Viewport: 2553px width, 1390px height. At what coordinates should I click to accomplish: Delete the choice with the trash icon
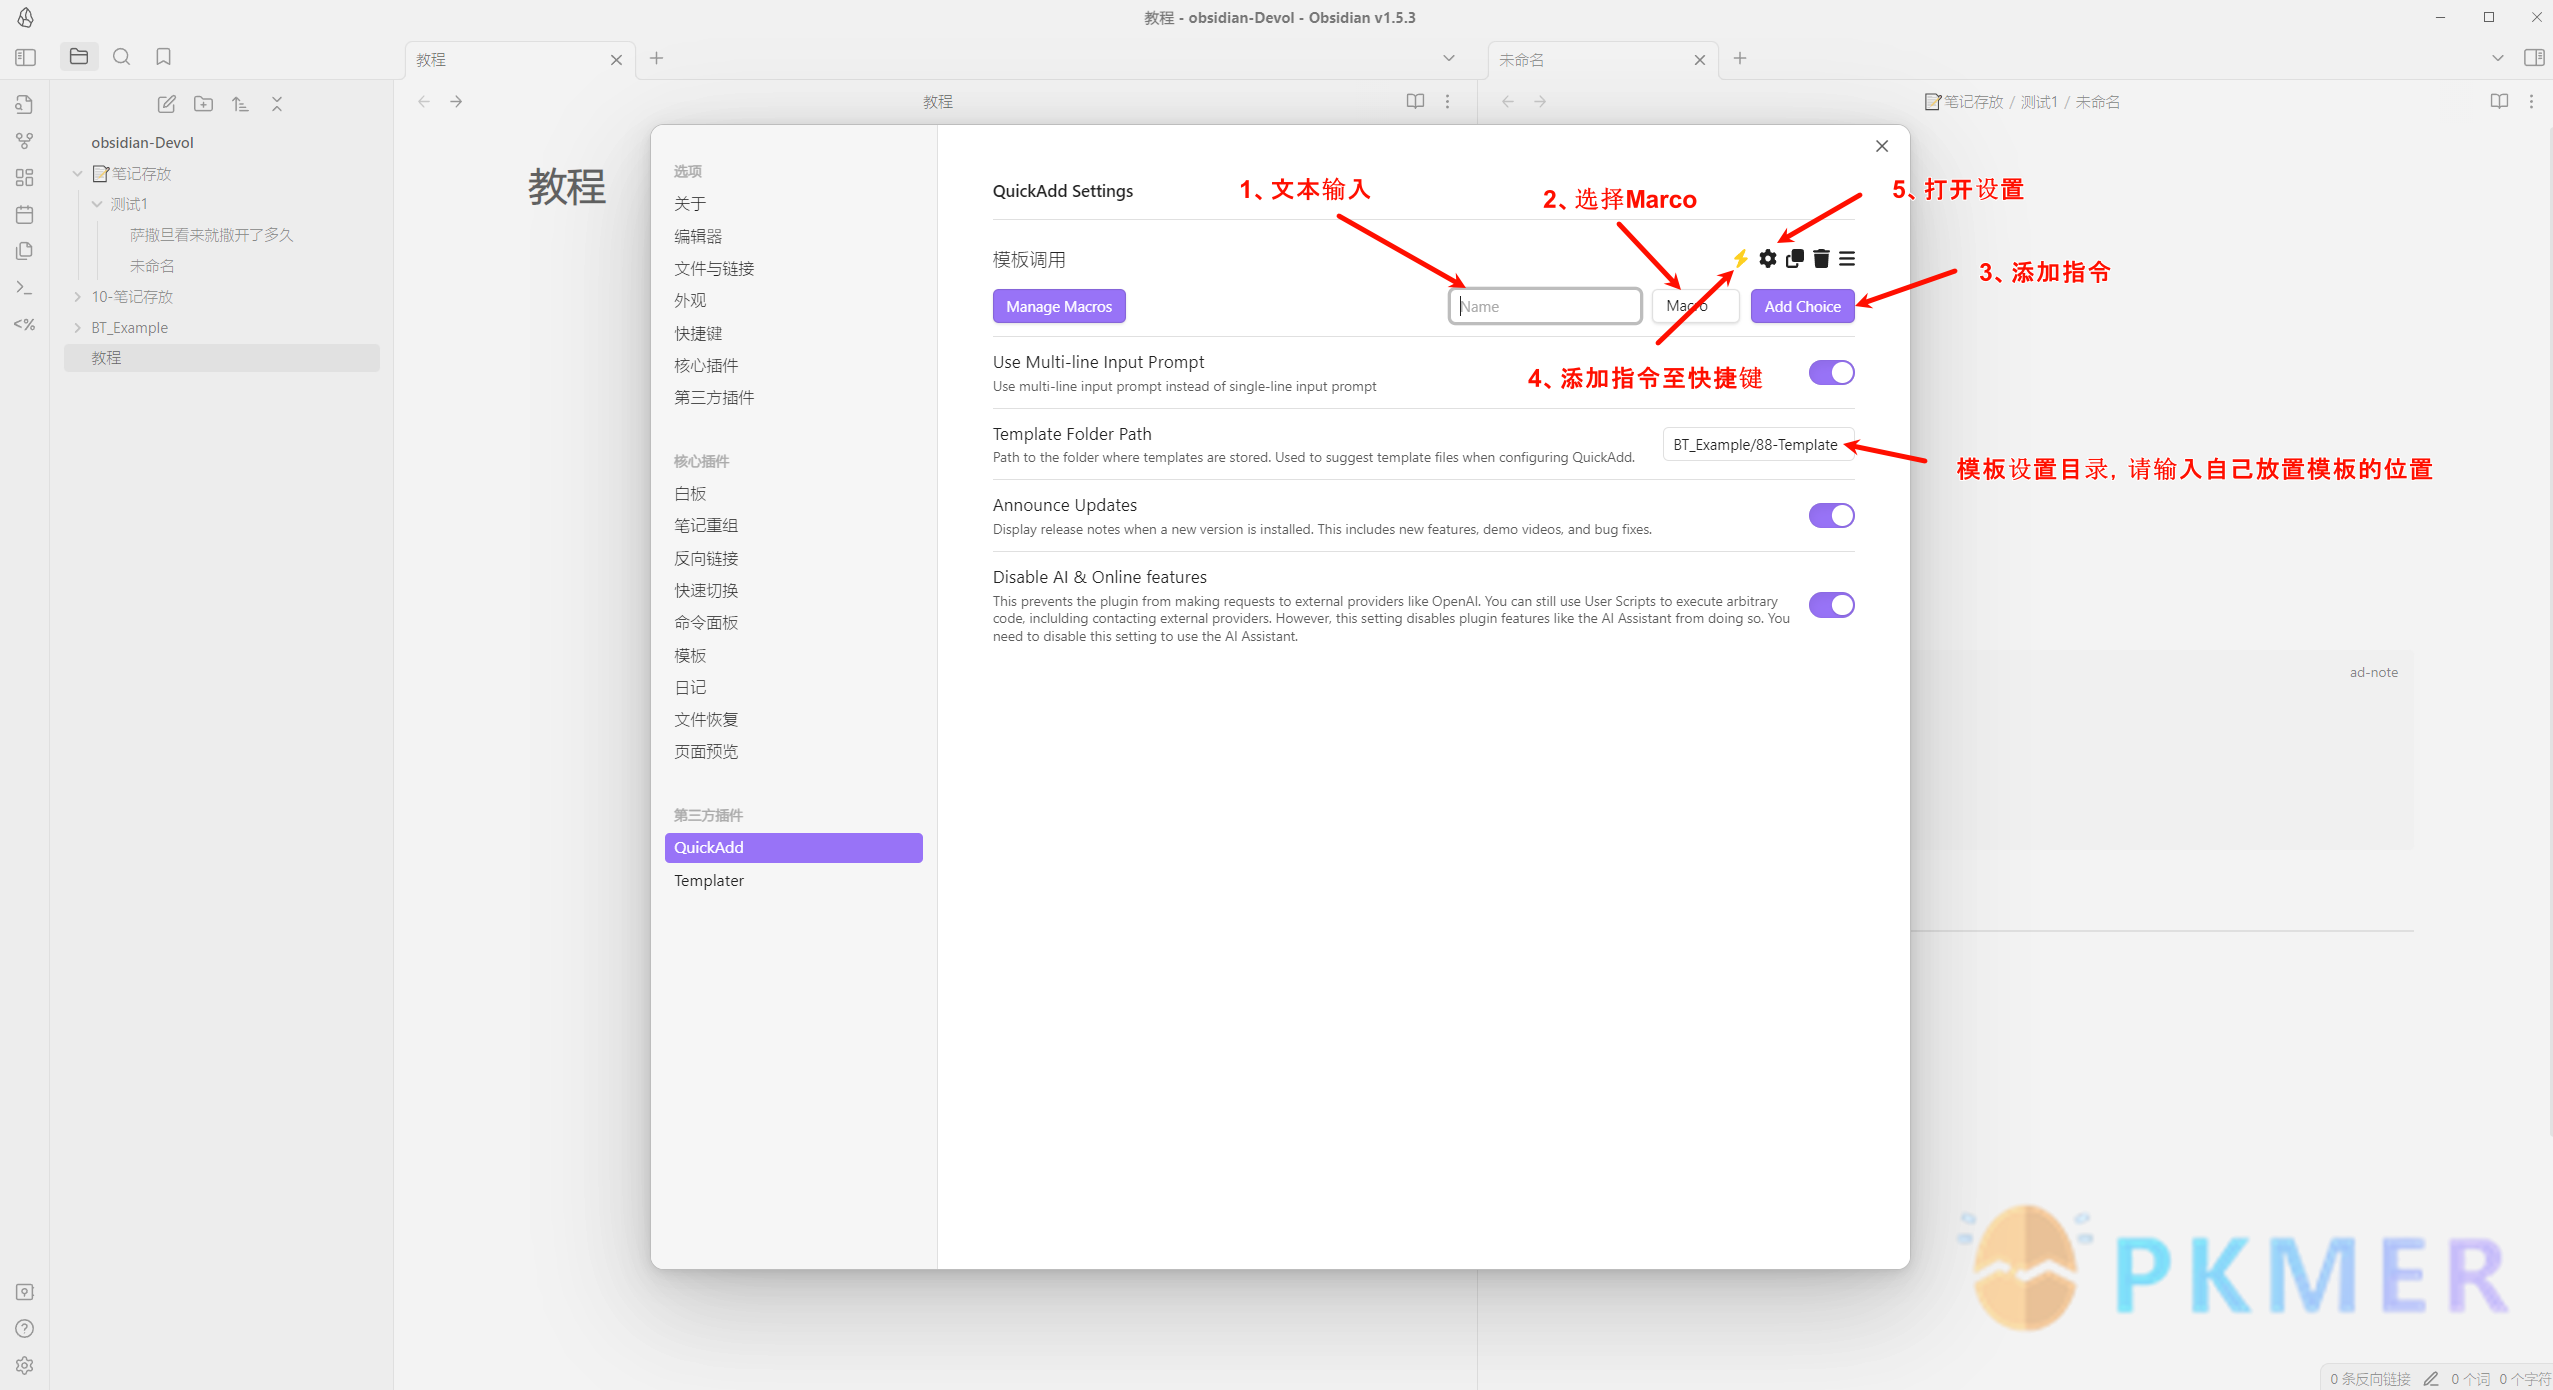click(x=1821, y=259)
